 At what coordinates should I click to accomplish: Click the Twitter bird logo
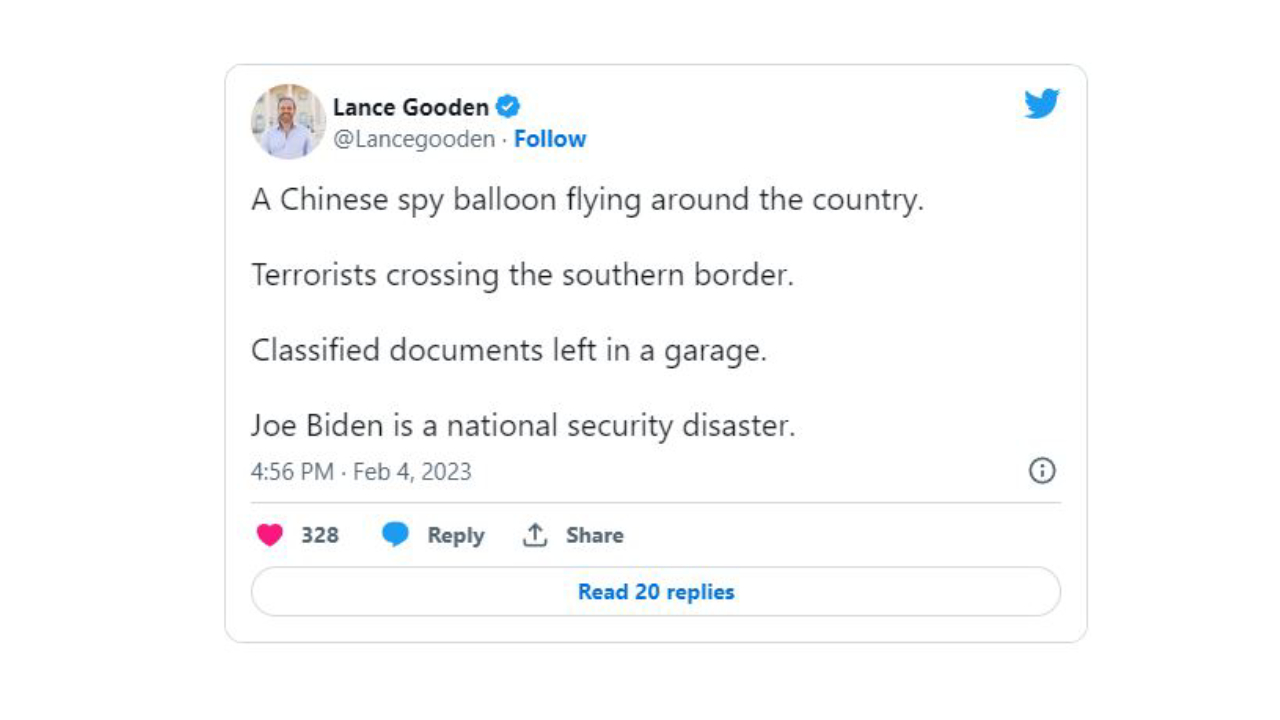(x=1041, y=104)
